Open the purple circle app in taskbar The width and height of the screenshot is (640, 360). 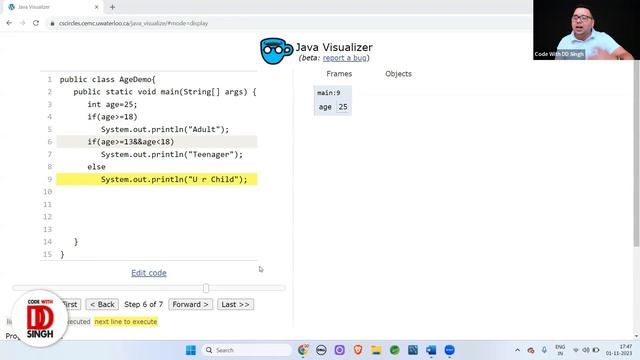coord(340,350)
